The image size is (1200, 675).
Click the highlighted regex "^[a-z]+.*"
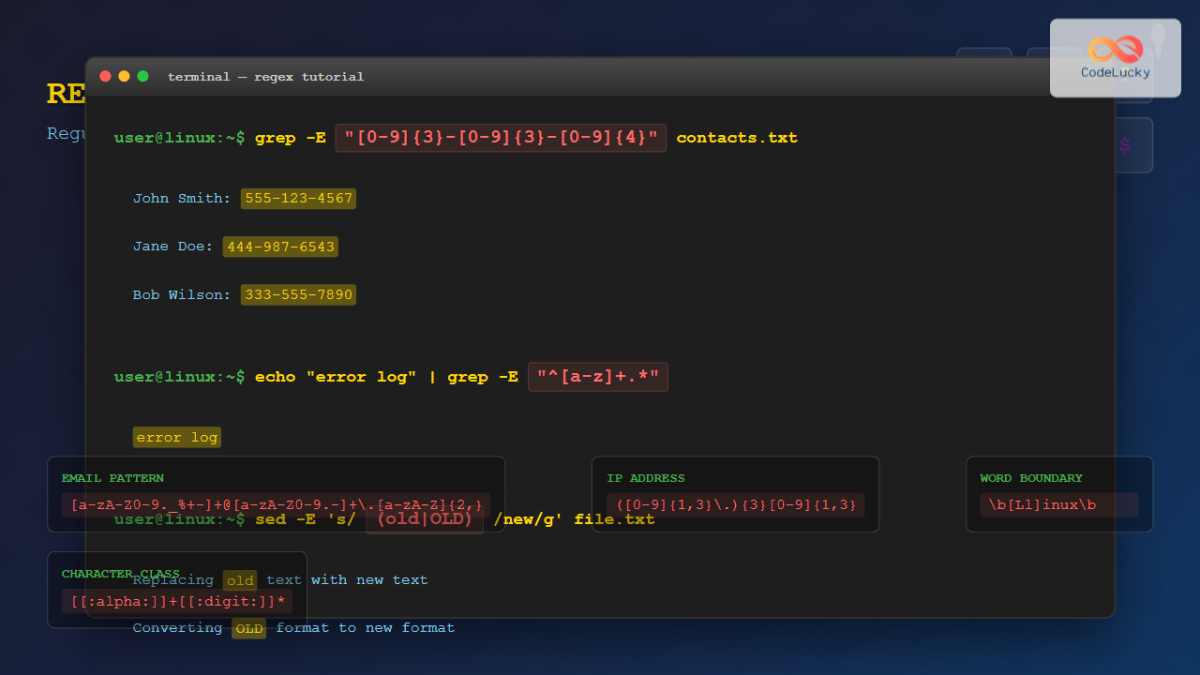point(597,377)
